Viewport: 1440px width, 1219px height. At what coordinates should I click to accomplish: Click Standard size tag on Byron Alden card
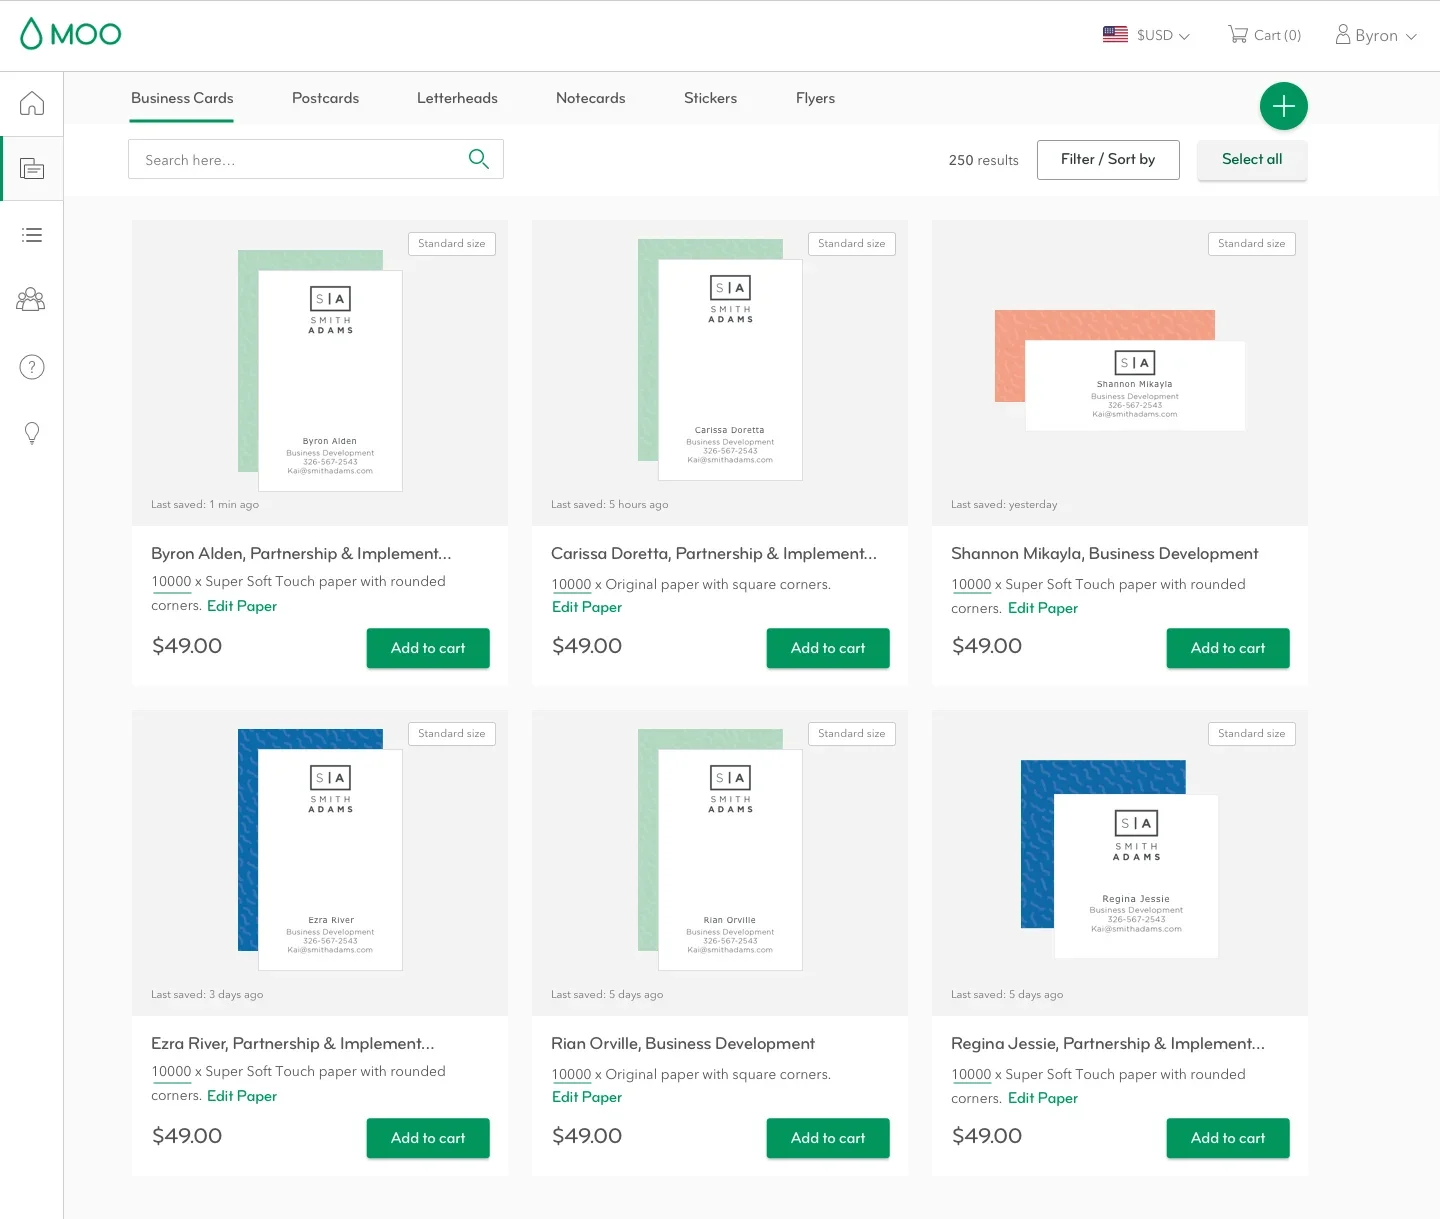point(452,244)
